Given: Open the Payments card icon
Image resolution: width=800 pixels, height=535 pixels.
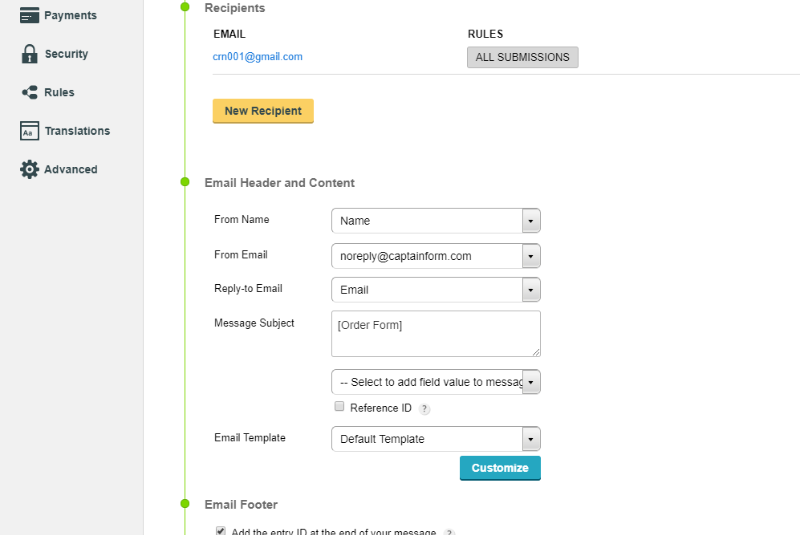Looking at the screenshot, I should pos(29,15).
